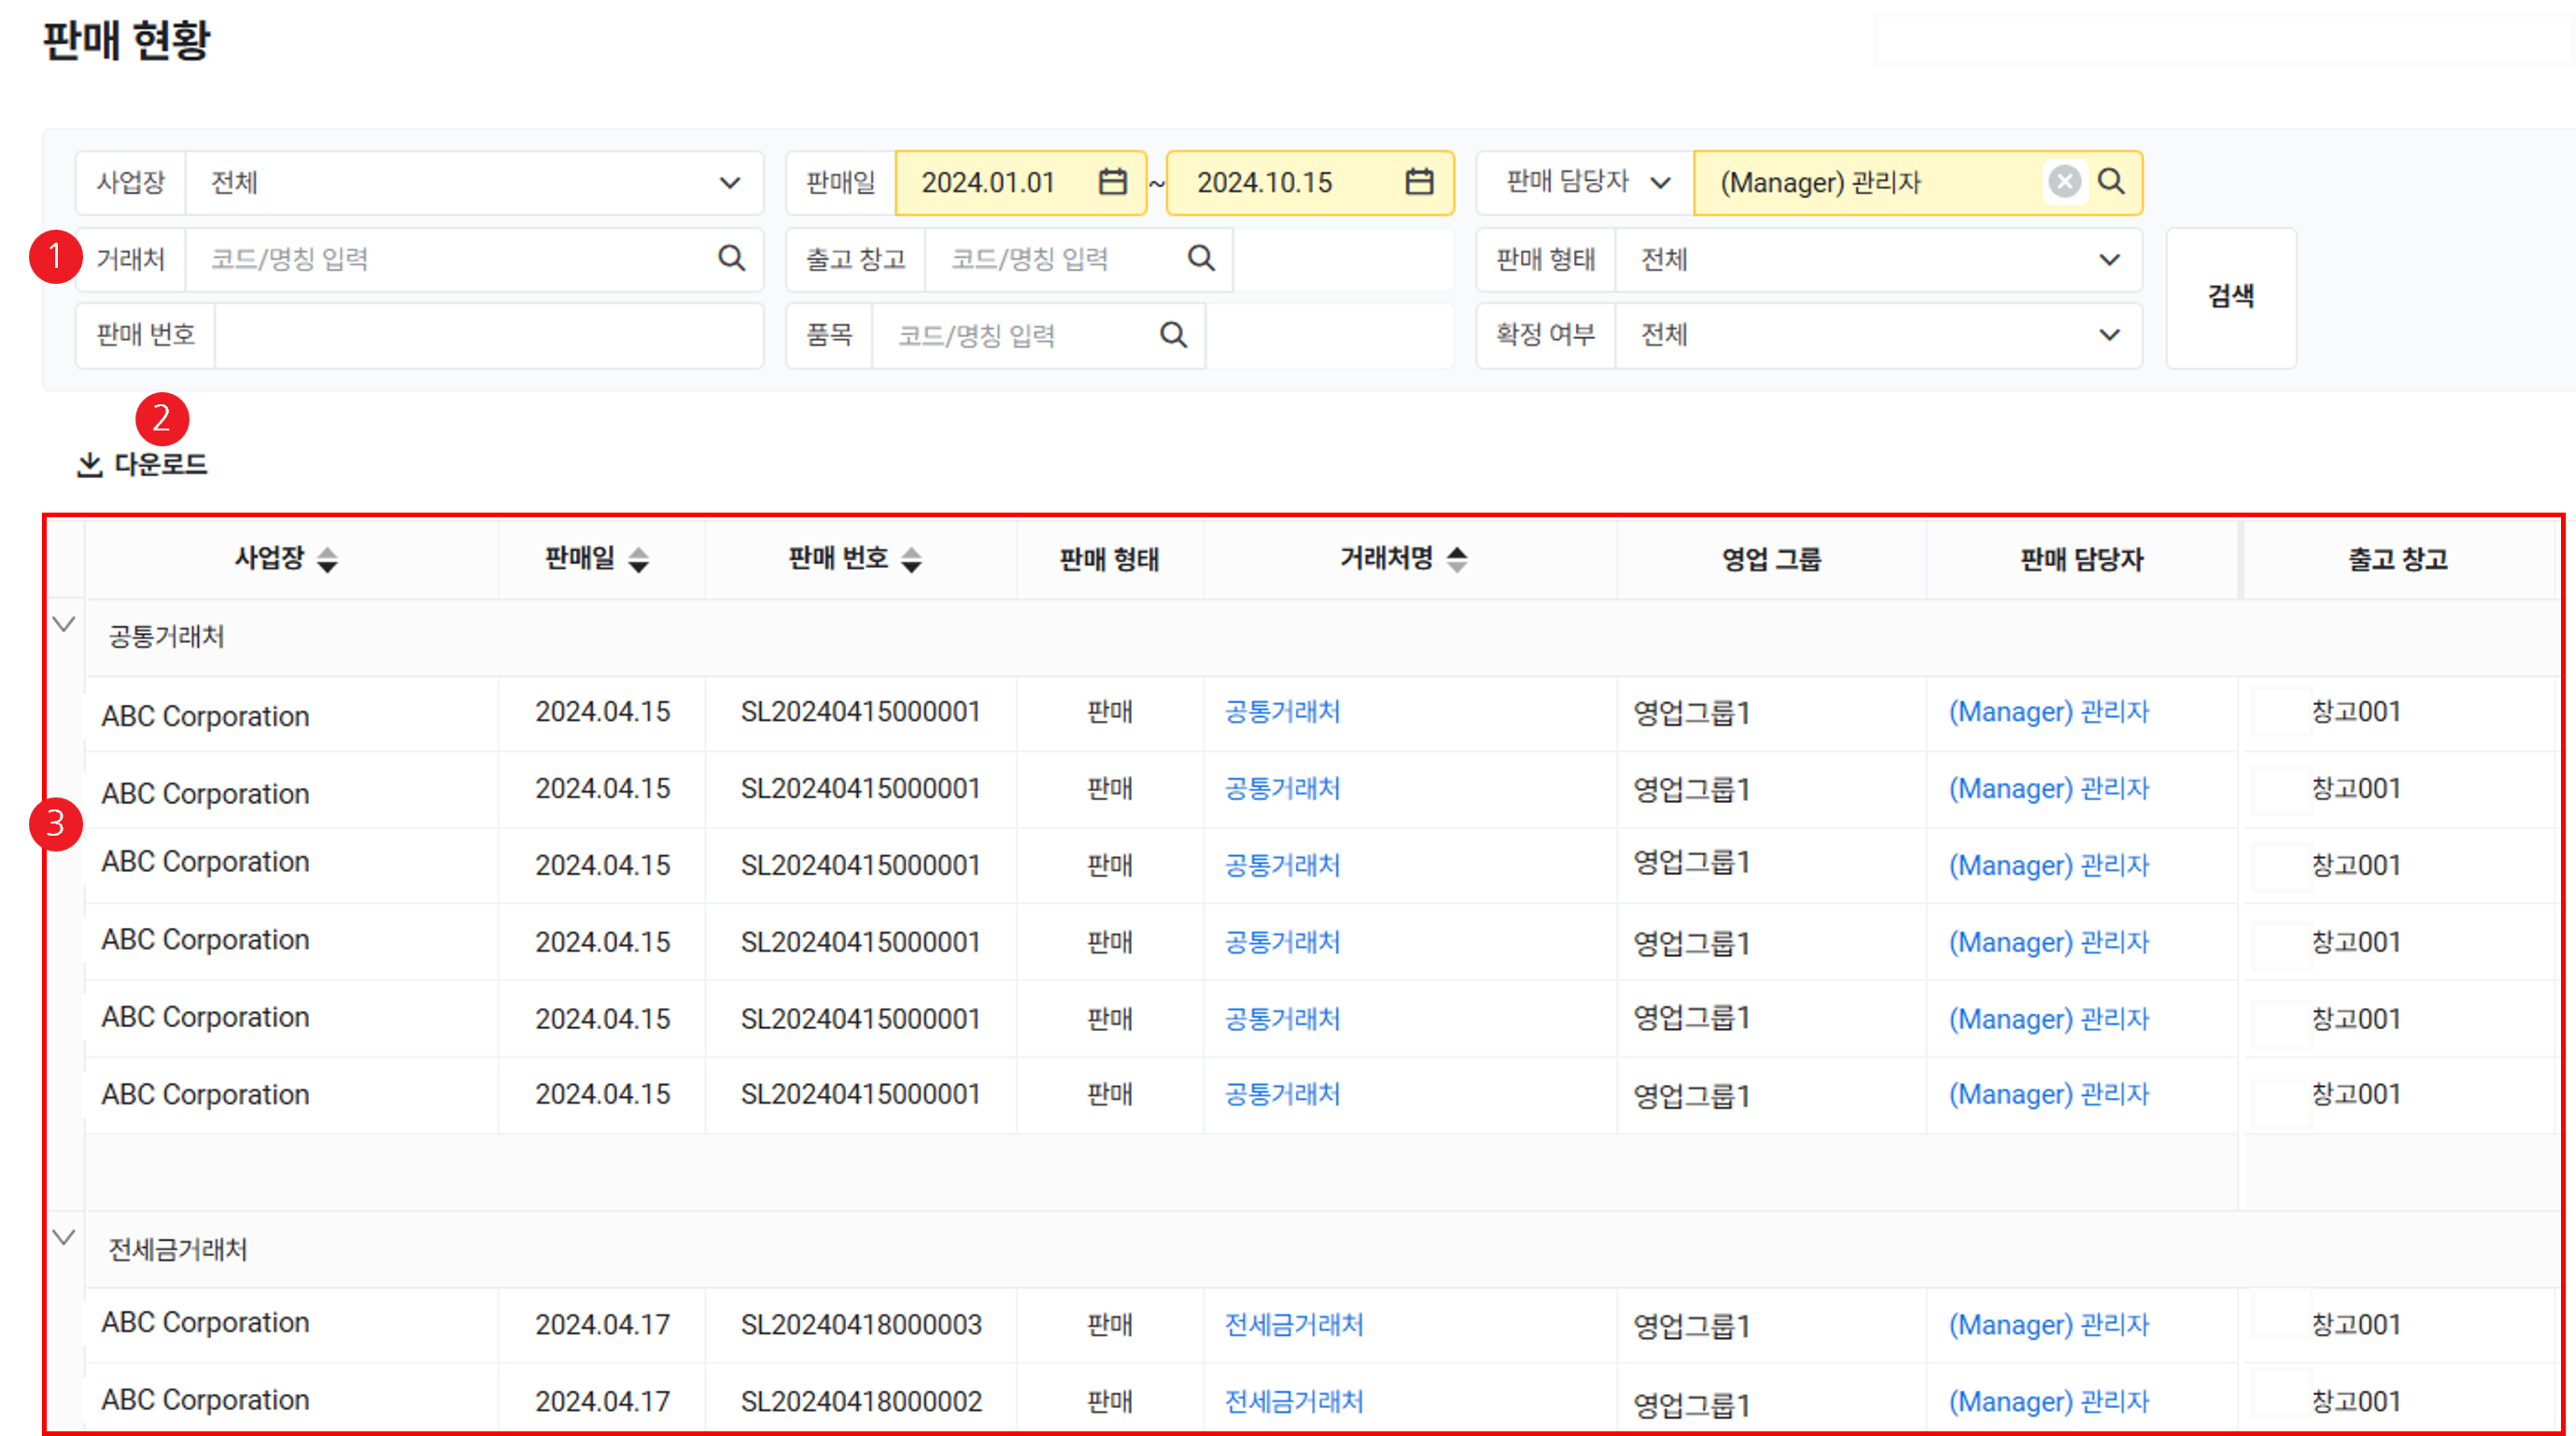This screenshot has height=1436, width=2576.
Task: Click into the 판매 번호 input field
Action: point(488,335)
